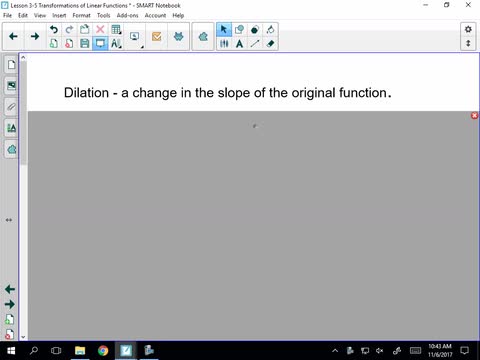Open the Insert Table tool
Screen dimensions: 480x360
pos(116,29)
